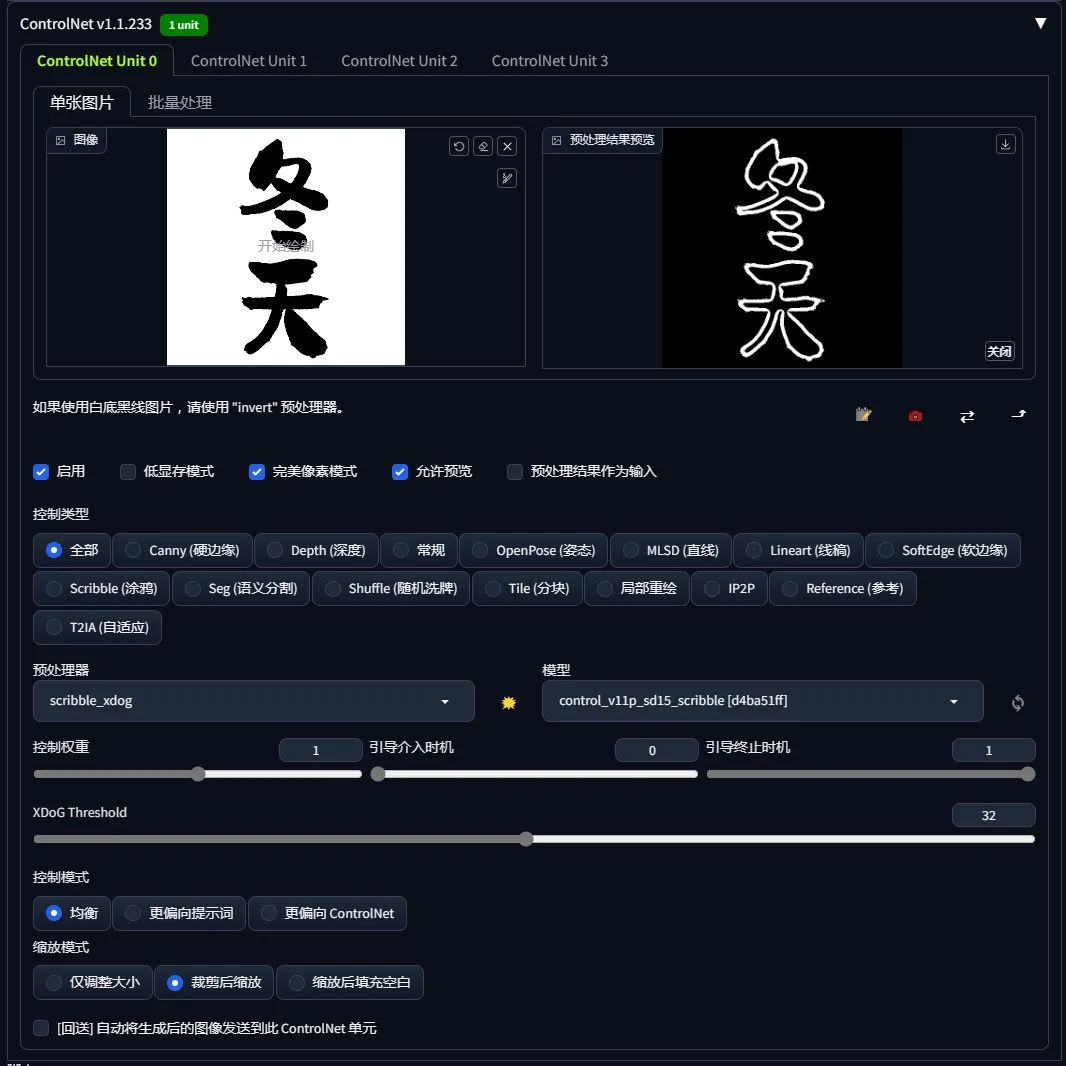Select Canny (硬边缘) control type
The width and height of the screenshot is (1066, 1066).
pyautogui.click(x=182, y=551)
